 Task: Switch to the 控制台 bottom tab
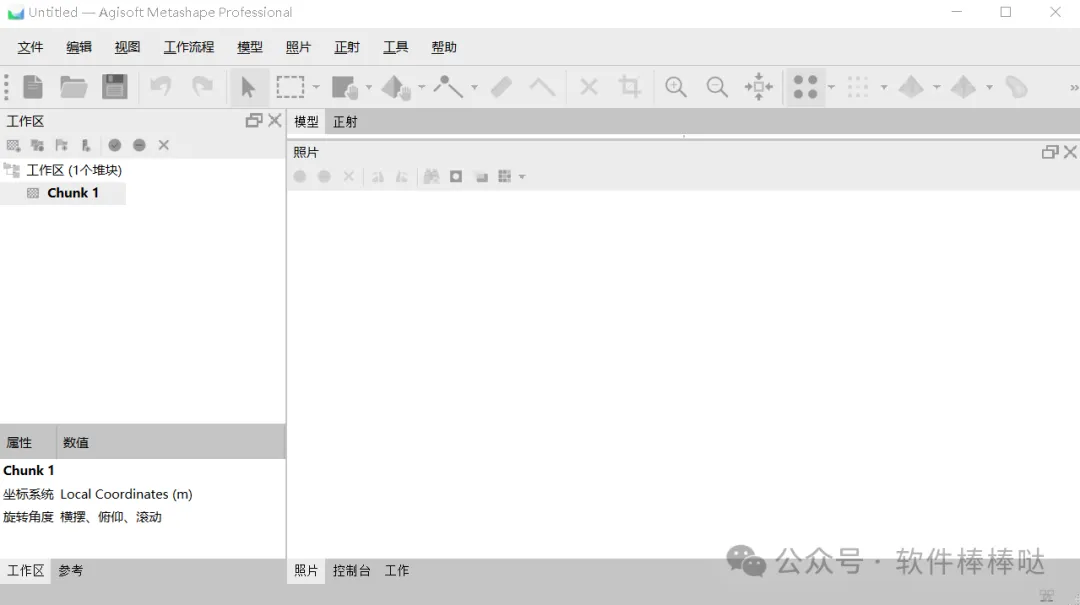coord(351,571)
